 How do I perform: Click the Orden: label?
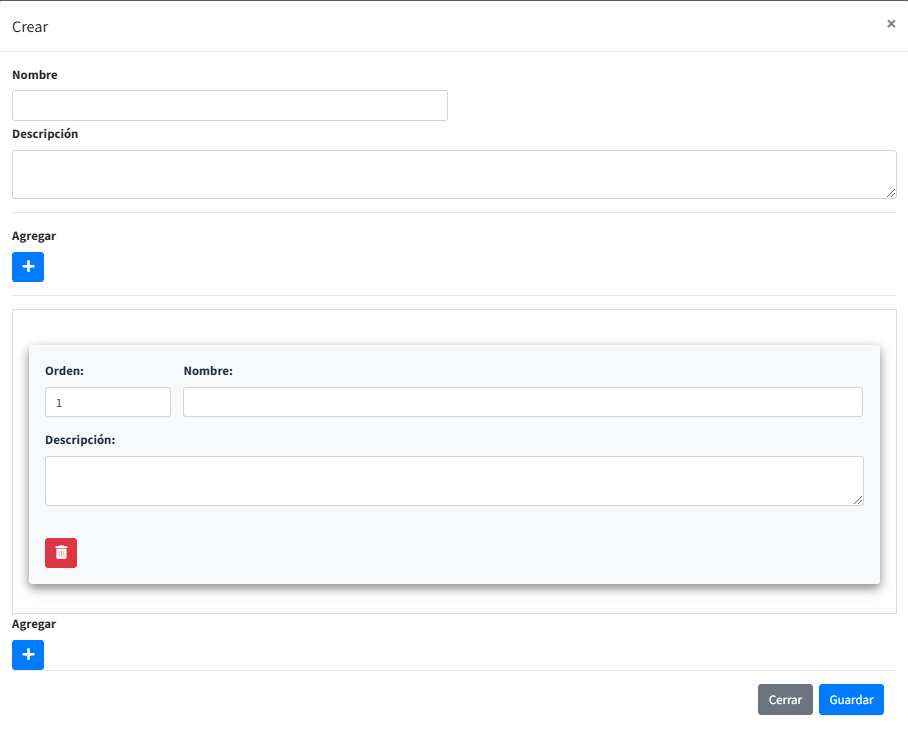click(64, 371)
